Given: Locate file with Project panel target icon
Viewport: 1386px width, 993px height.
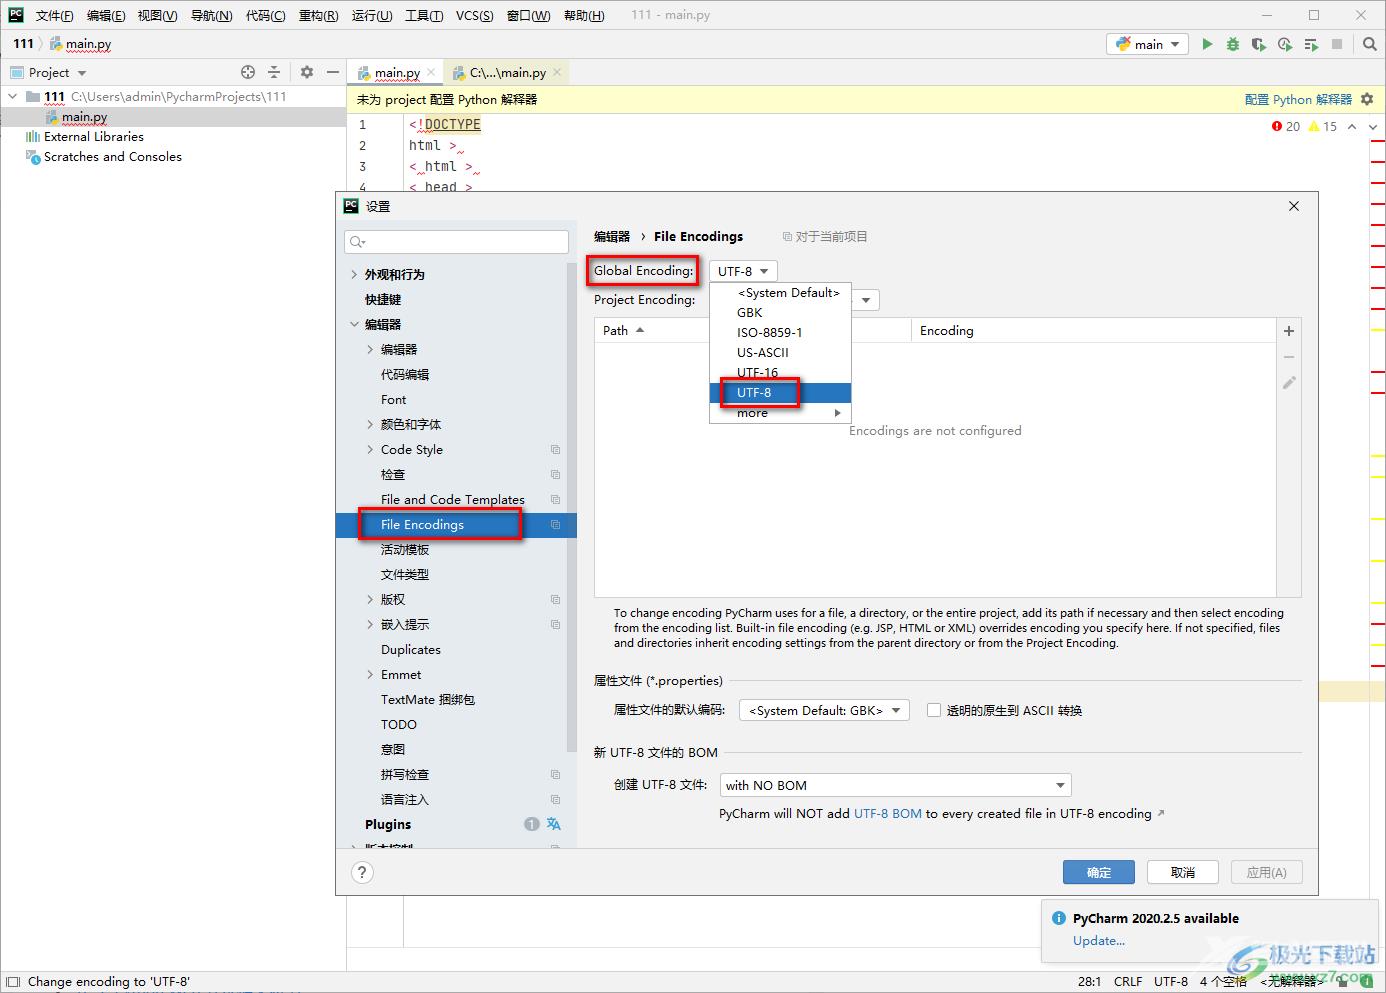Looking at the screenshot, I should coord(248,72).
